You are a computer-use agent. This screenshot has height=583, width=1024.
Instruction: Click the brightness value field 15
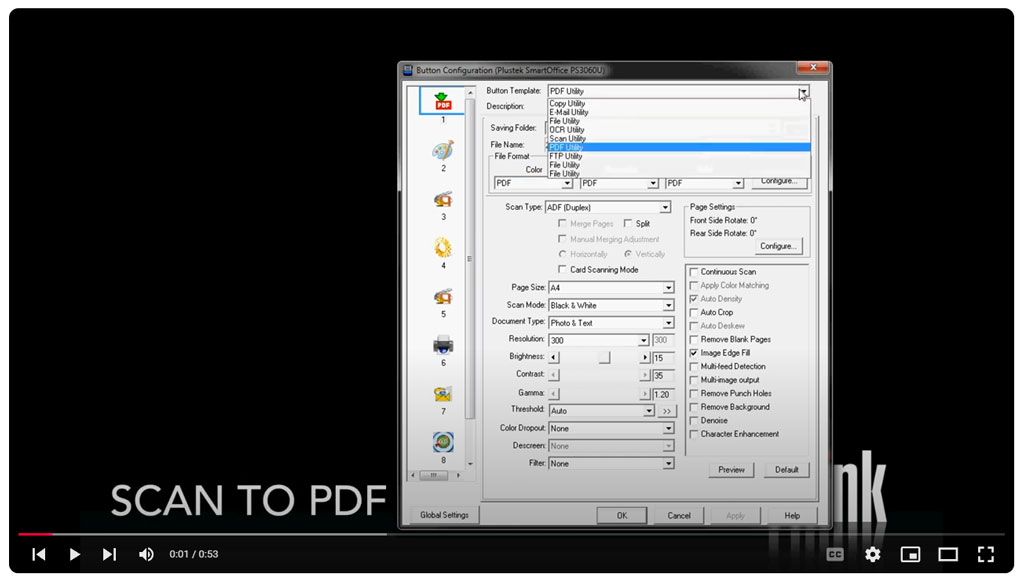[663, 358]
